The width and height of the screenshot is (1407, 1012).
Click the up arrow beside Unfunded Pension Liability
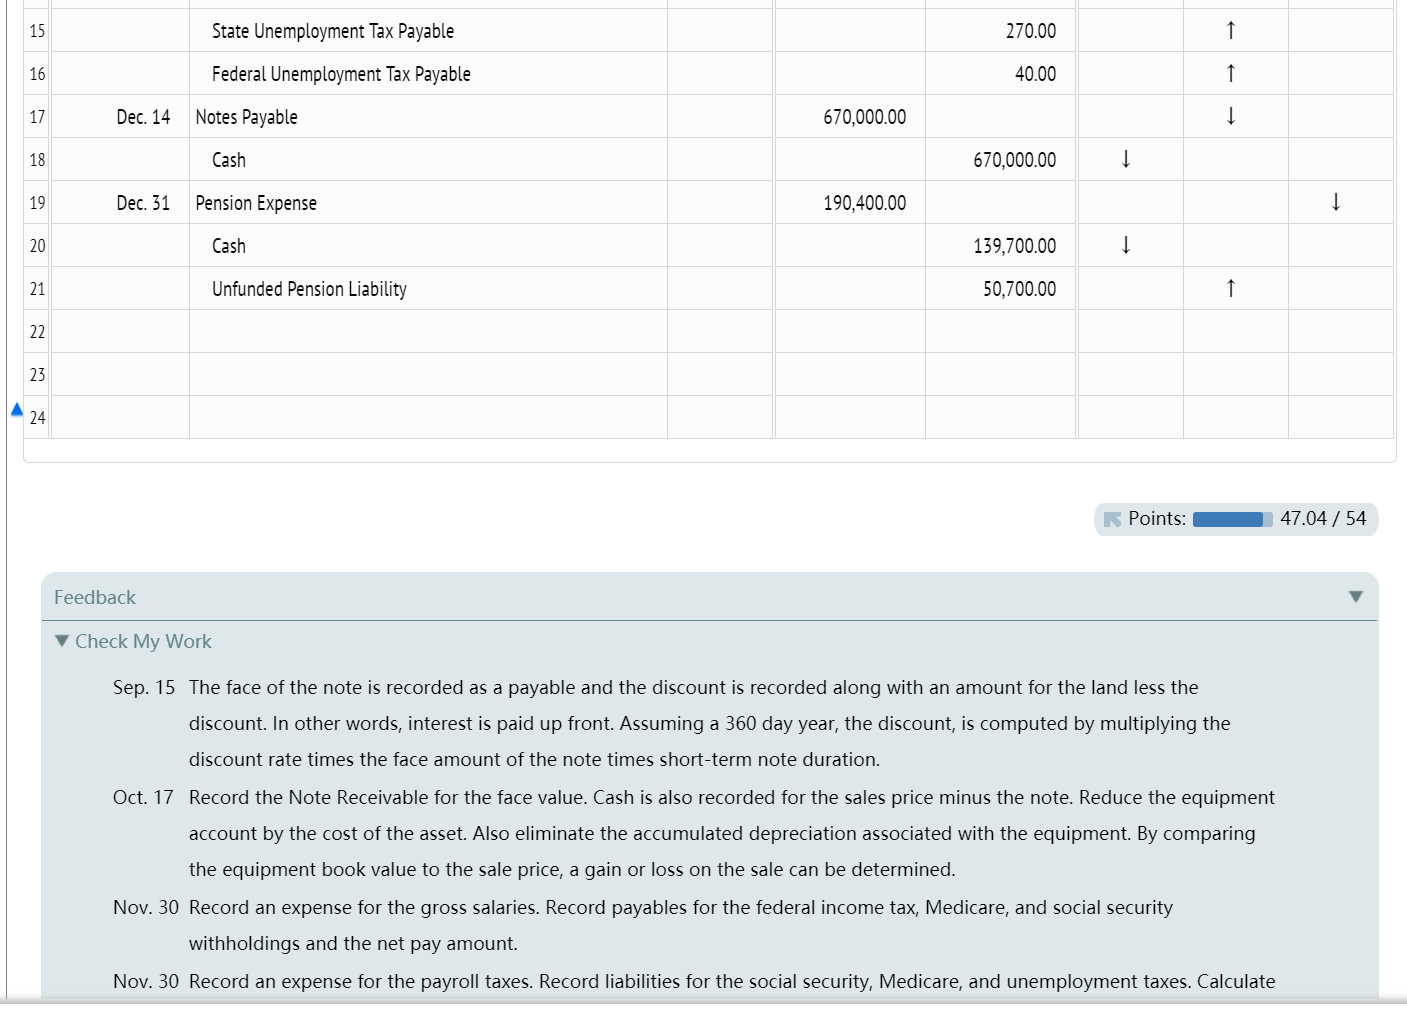click(x=1232, y=288)
